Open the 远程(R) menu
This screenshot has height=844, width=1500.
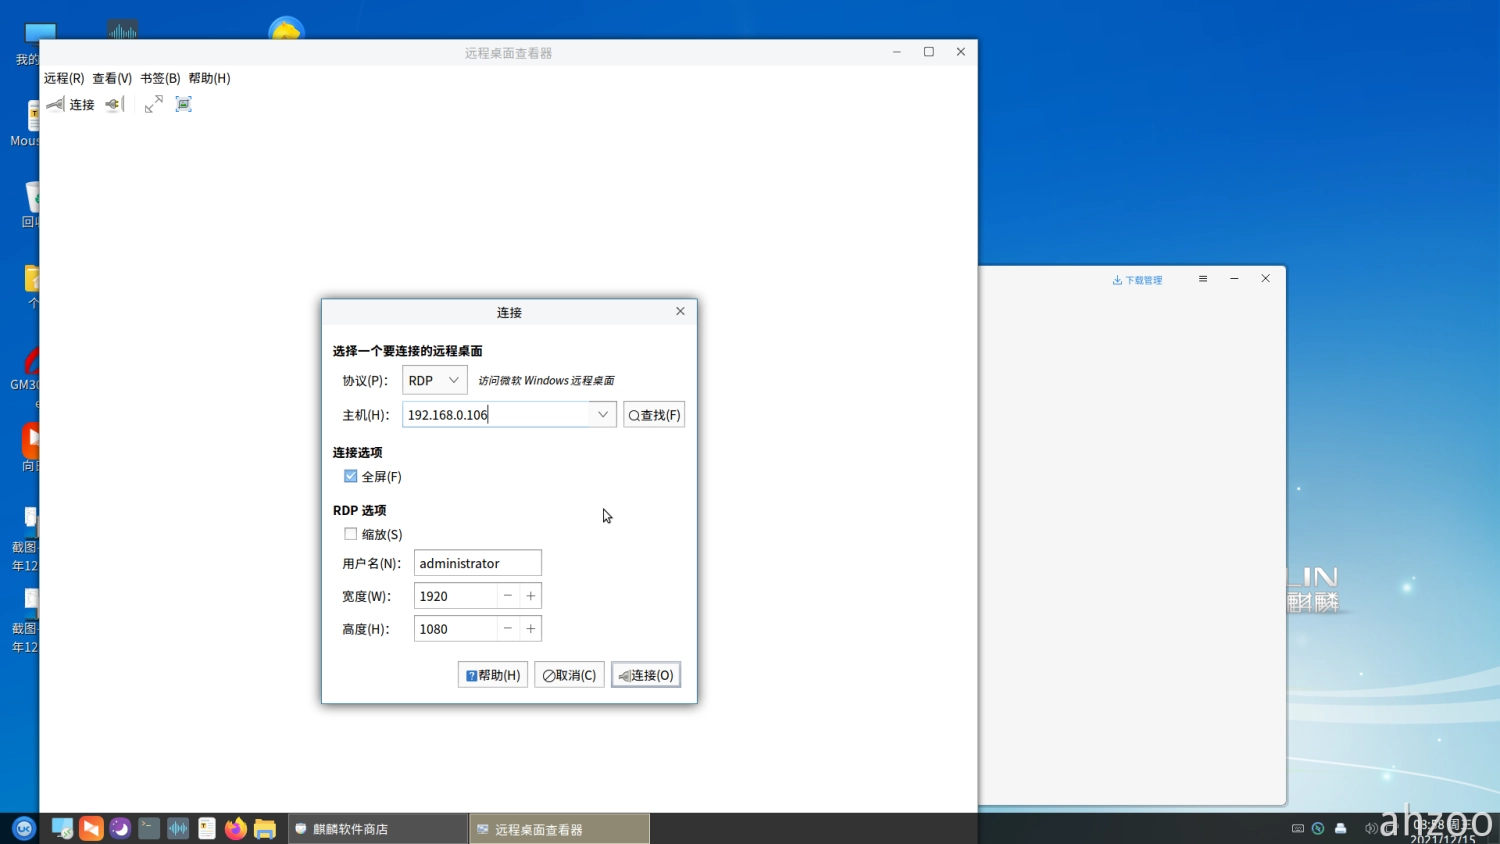(64, 78)
